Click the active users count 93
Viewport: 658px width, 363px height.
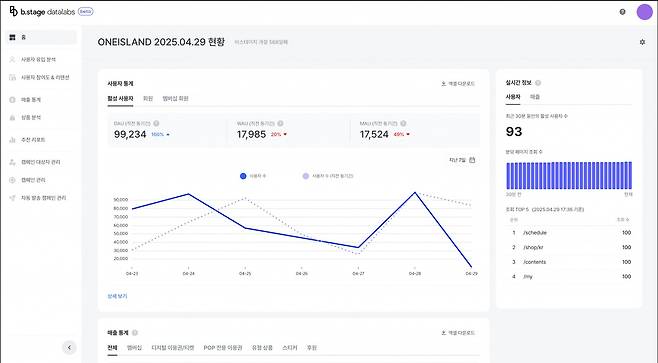514,132
